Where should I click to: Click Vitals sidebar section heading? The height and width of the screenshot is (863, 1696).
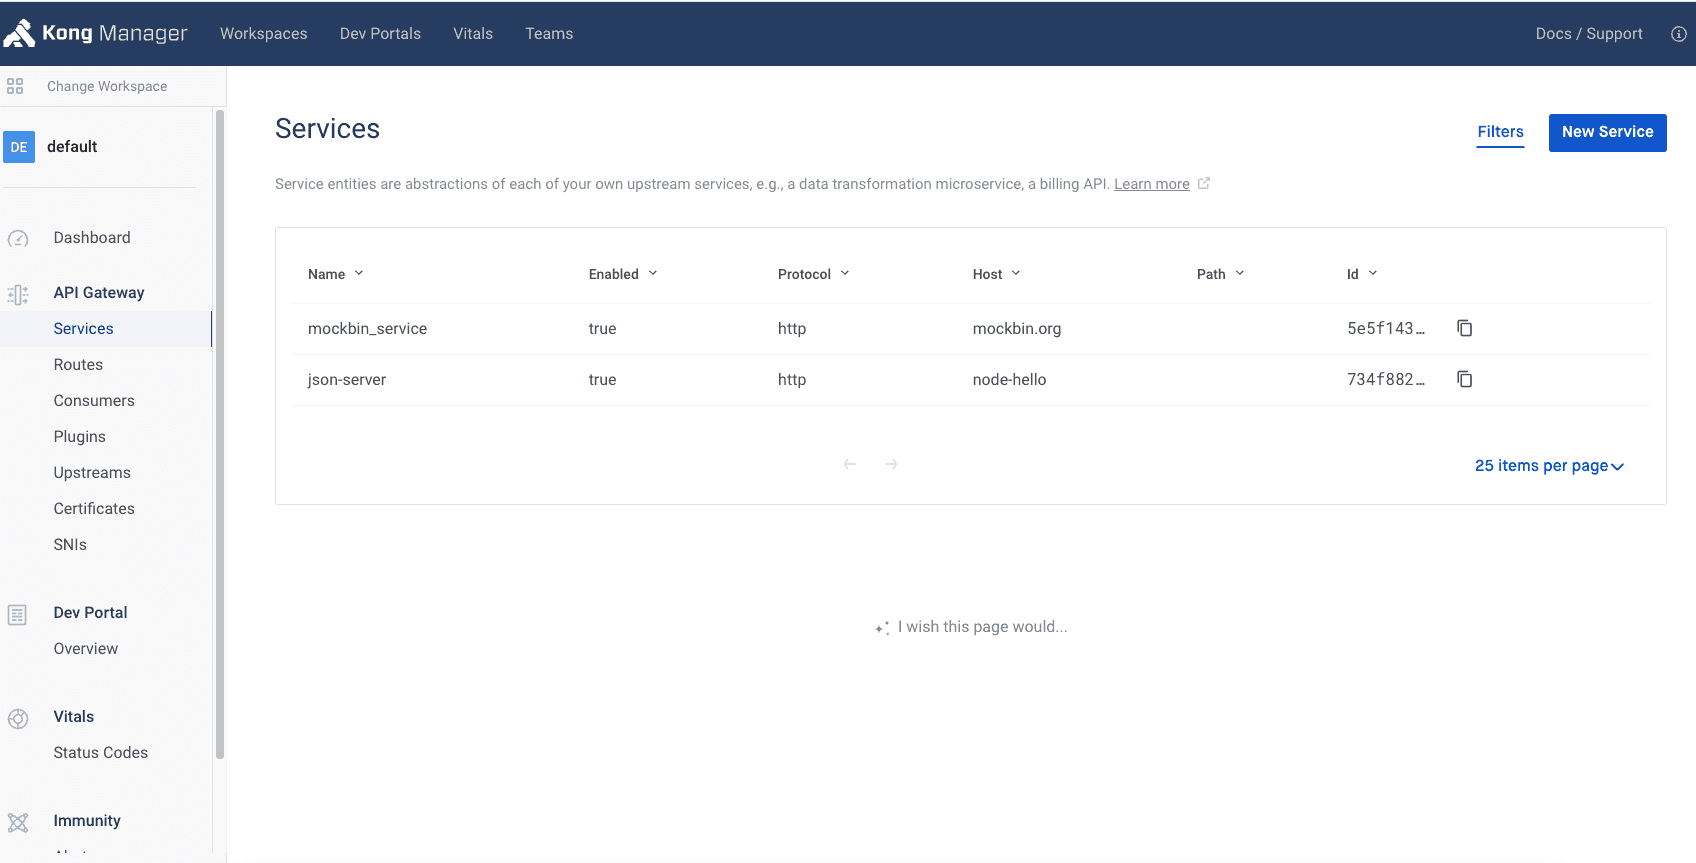pos(74,717)
